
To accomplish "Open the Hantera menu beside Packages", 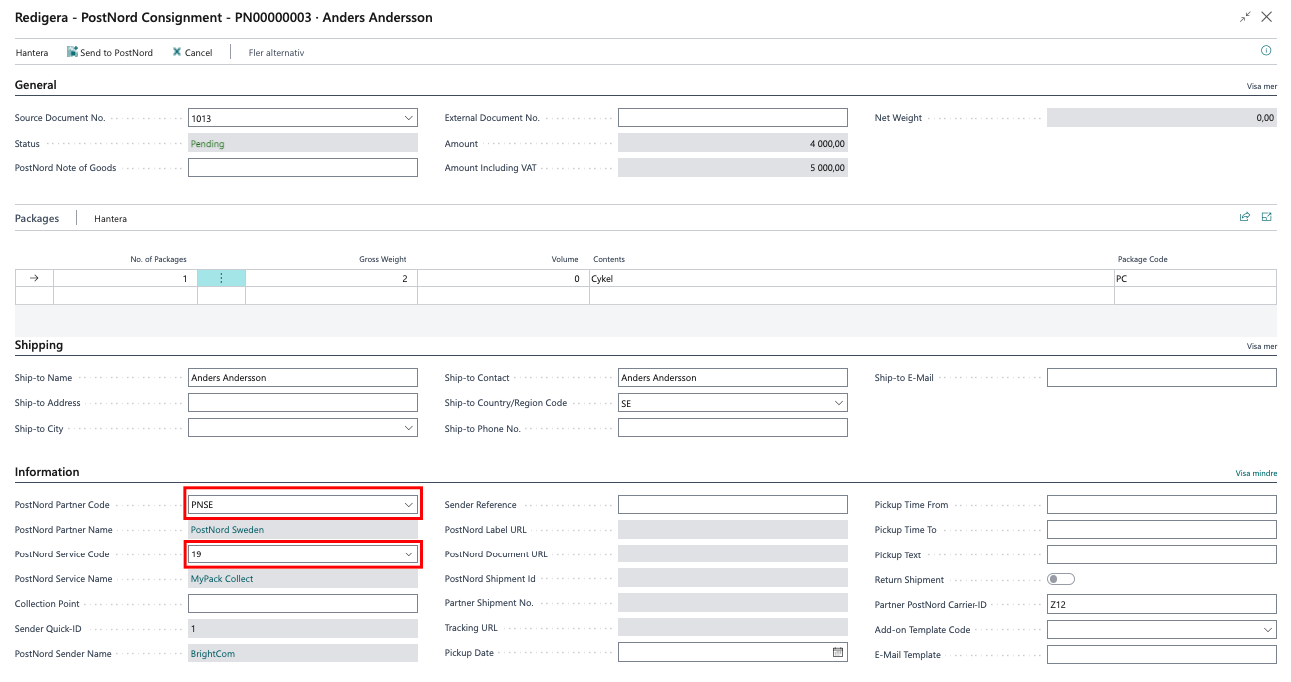I will [110, 219].
